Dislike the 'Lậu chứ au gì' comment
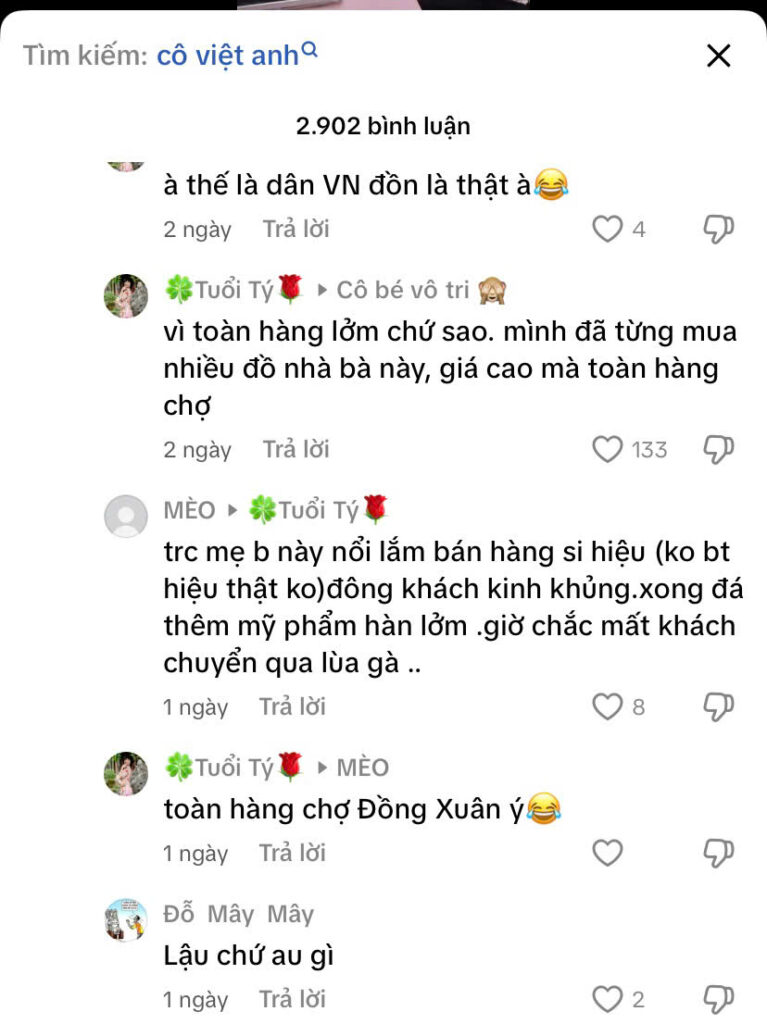 click(x=718, y=1000)
